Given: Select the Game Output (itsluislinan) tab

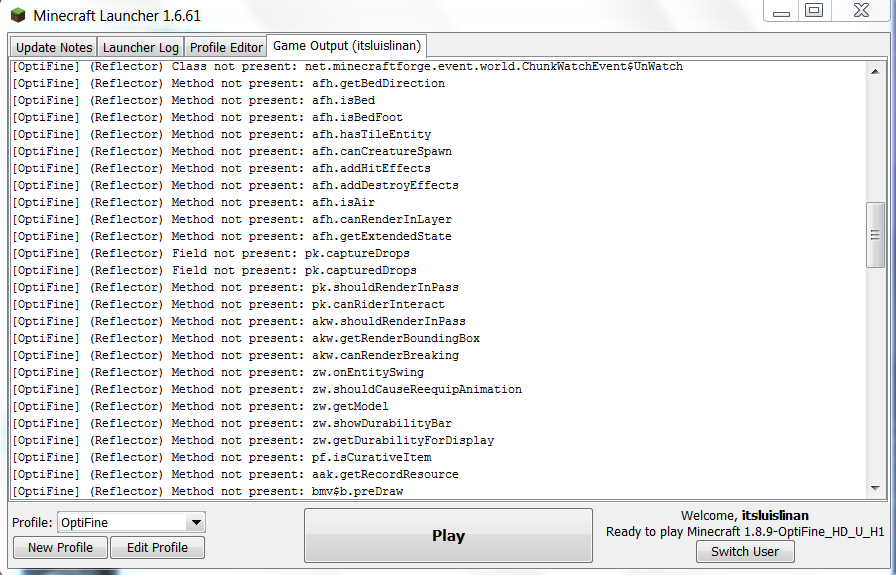Looking at the screenshot, I should pyautogui.click(x=347, y=46).
